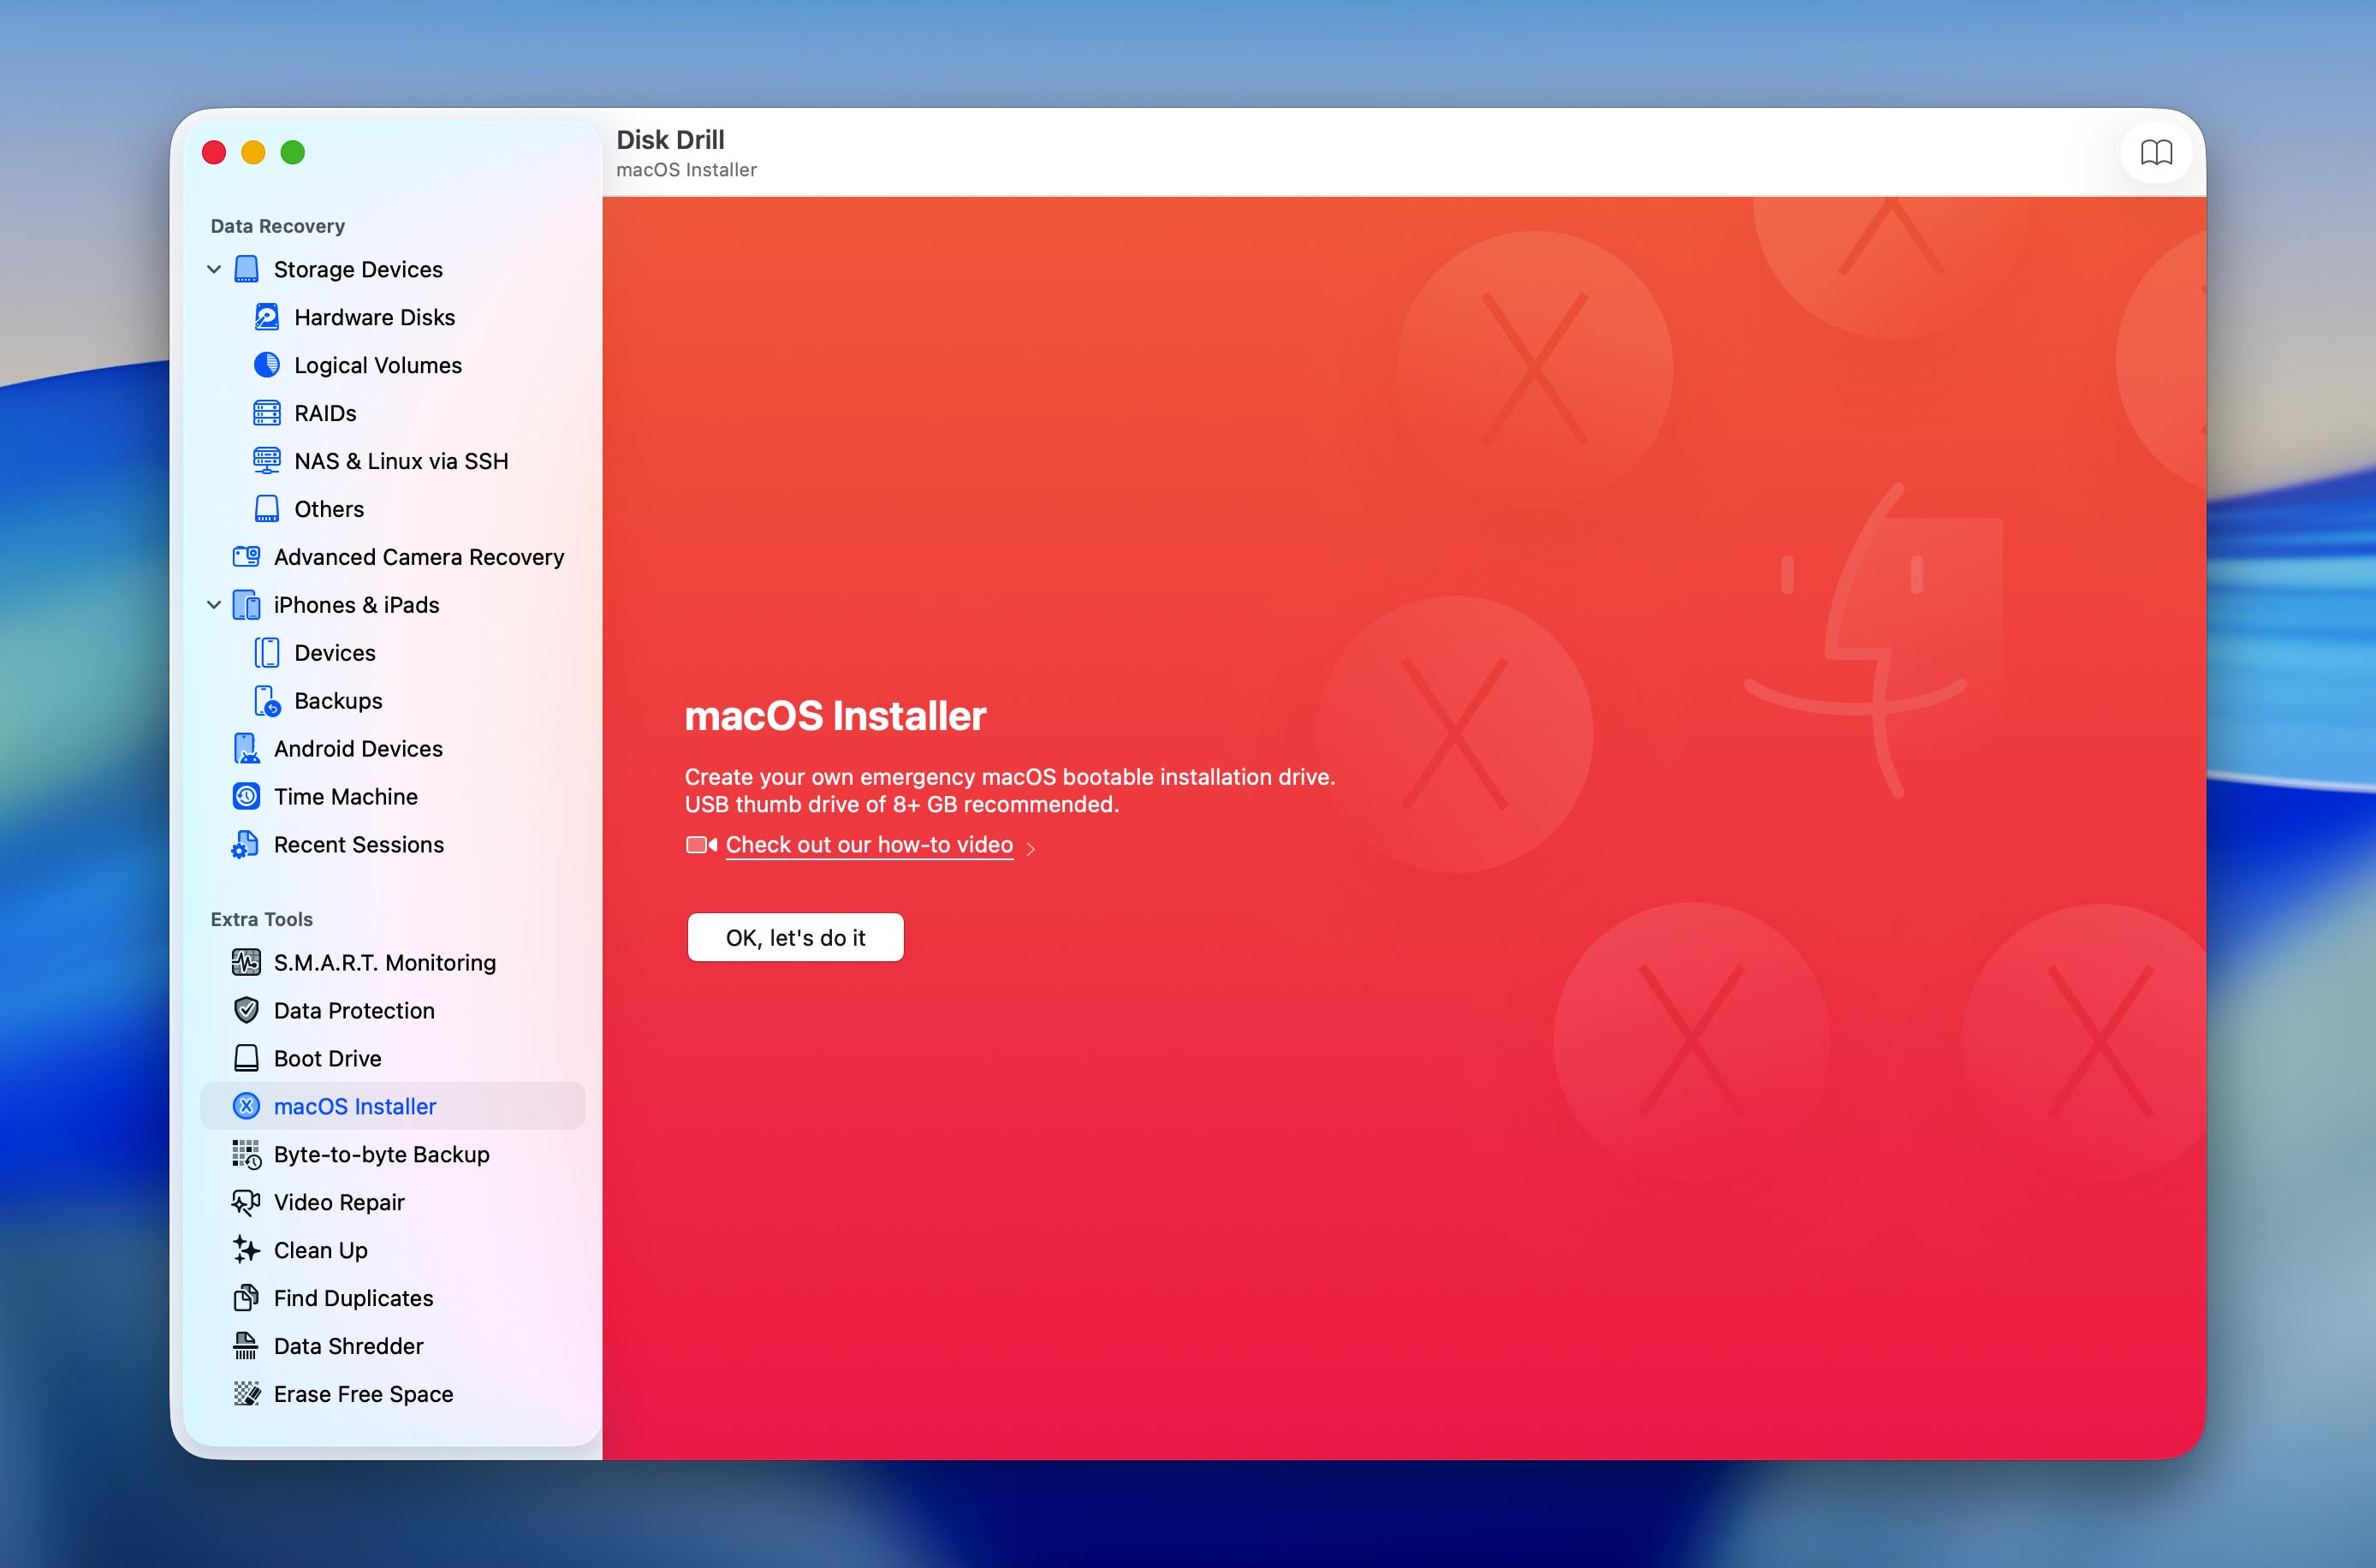Screen dimensions: 2376x1568
Task: Open Video Repair tool
Action: [393, 1203]
